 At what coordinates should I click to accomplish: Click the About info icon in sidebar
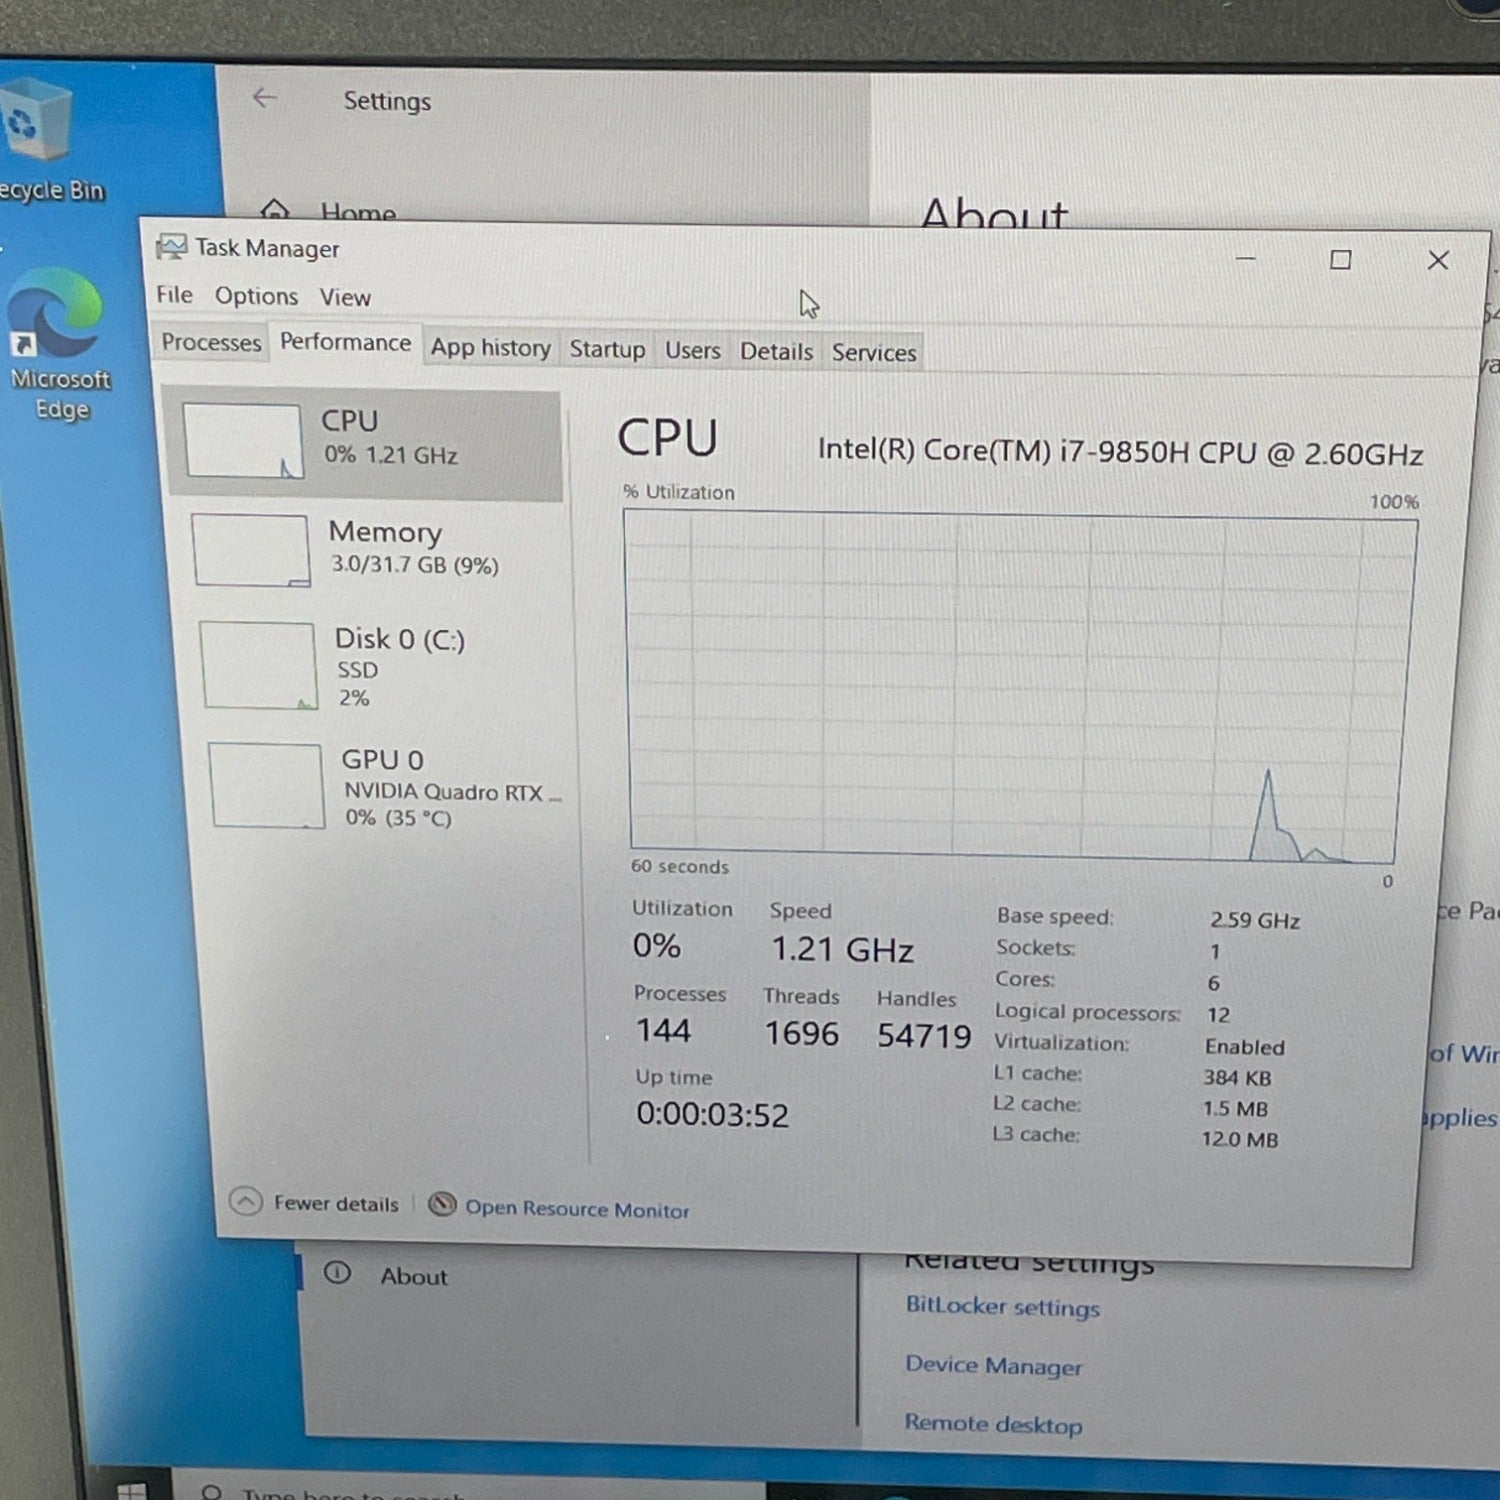pos(338,1273)
